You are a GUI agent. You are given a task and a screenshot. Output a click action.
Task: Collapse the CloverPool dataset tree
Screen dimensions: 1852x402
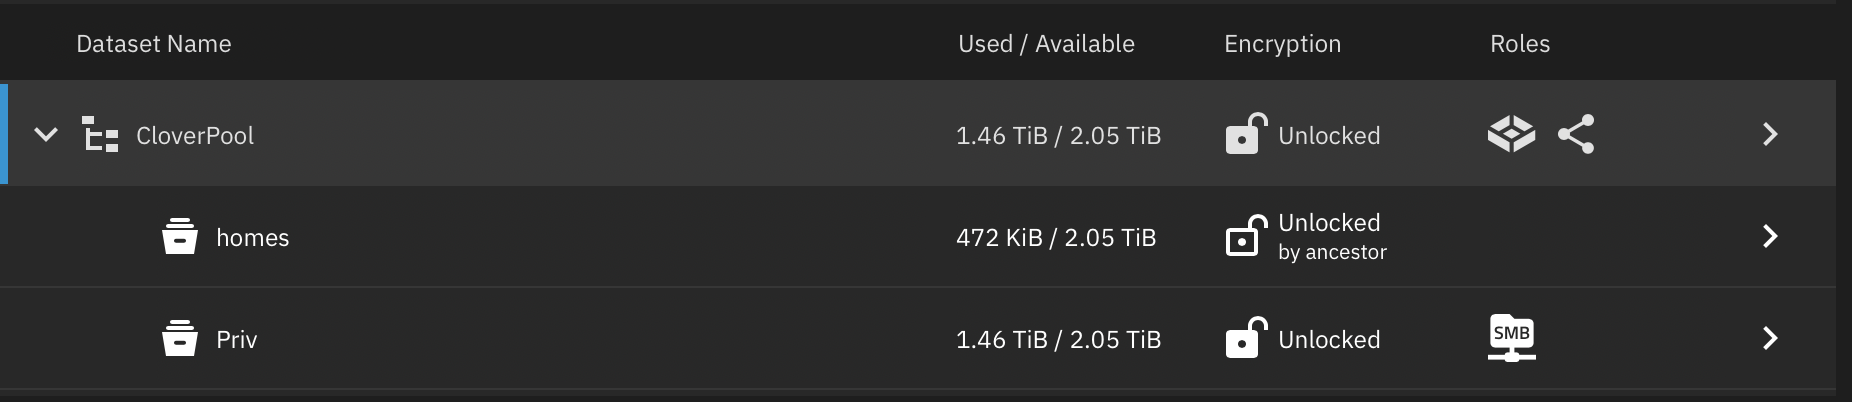click(x=46, y=134)
